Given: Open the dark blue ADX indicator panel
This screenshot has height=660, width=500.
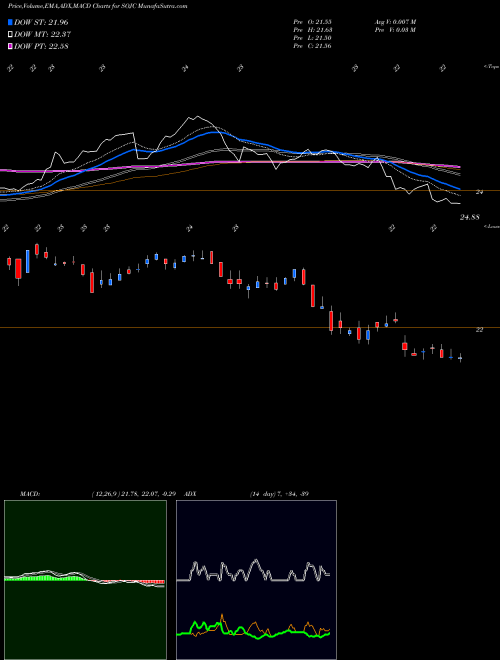Looking at the screenshot, I should [x=256, y=580].
